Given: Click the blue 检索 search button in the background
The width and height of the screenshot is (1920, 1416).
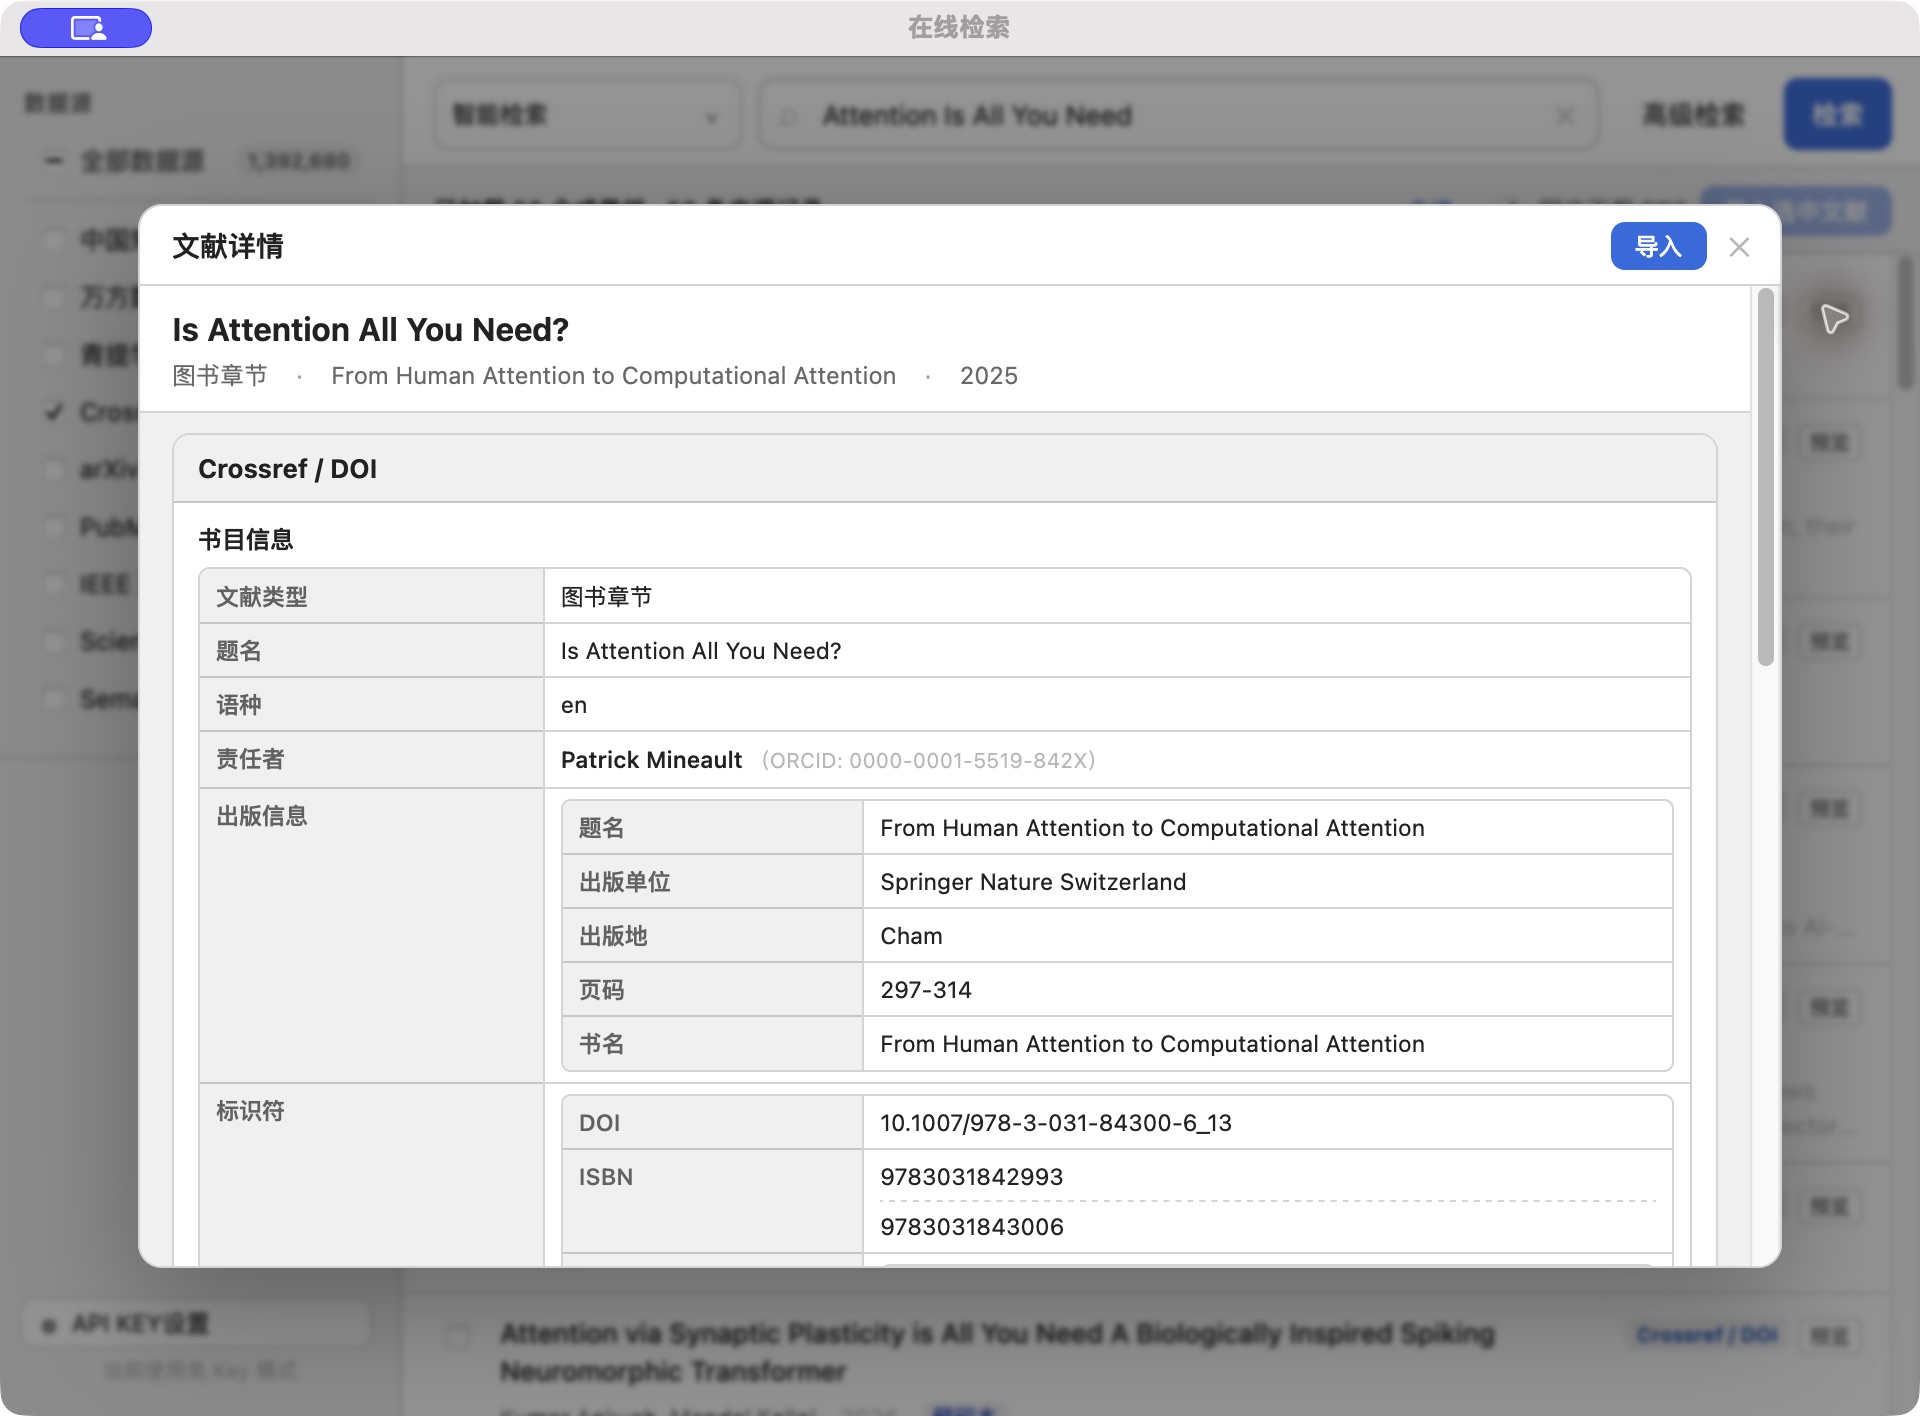Looking at the screenshot, I should 1837,114.
